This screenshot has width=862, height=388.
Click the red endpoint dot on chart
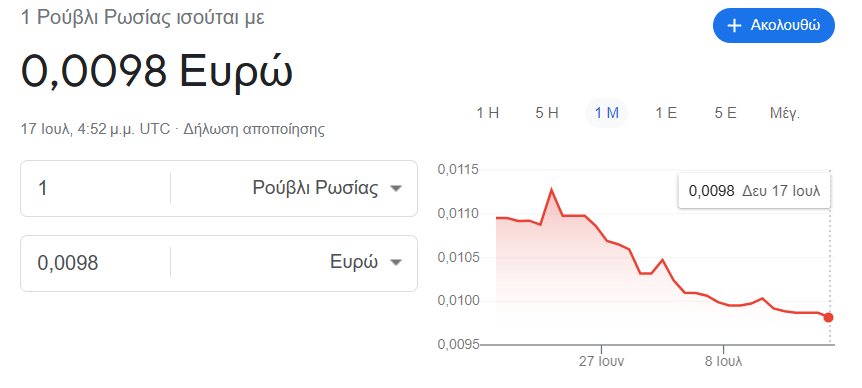828,317
